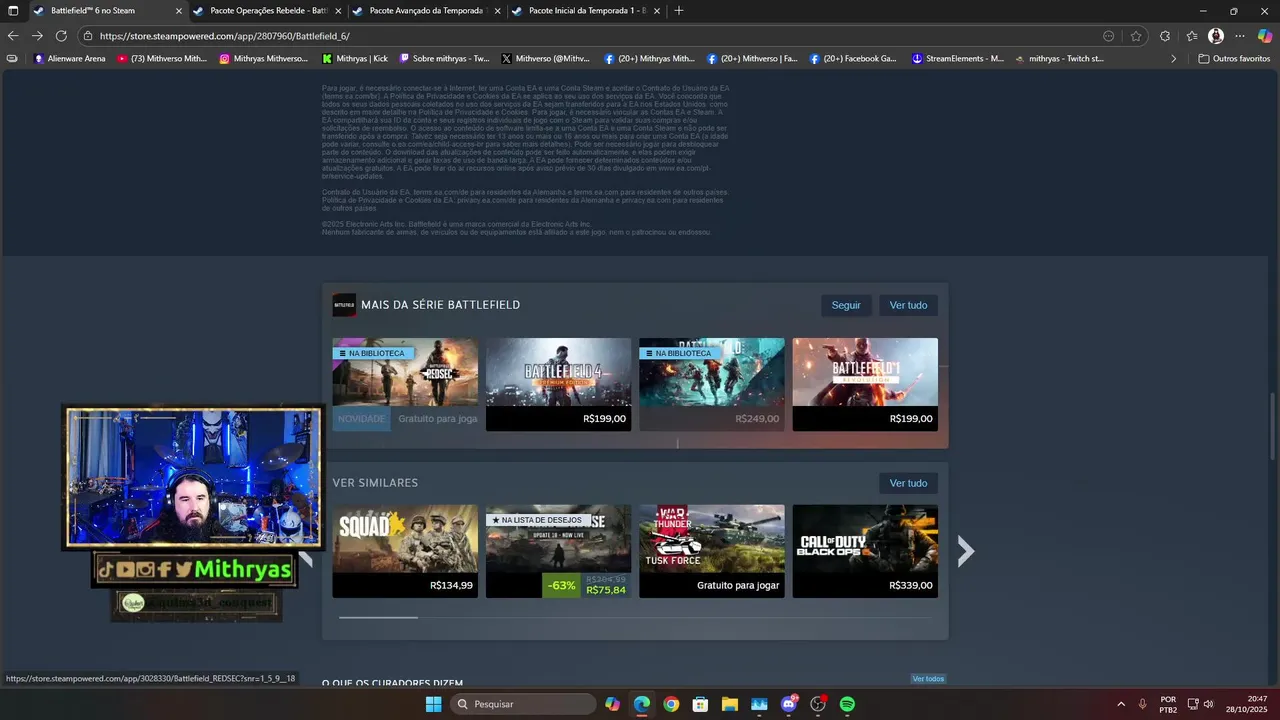Follow the Battlefield series with Seguir

846,305
